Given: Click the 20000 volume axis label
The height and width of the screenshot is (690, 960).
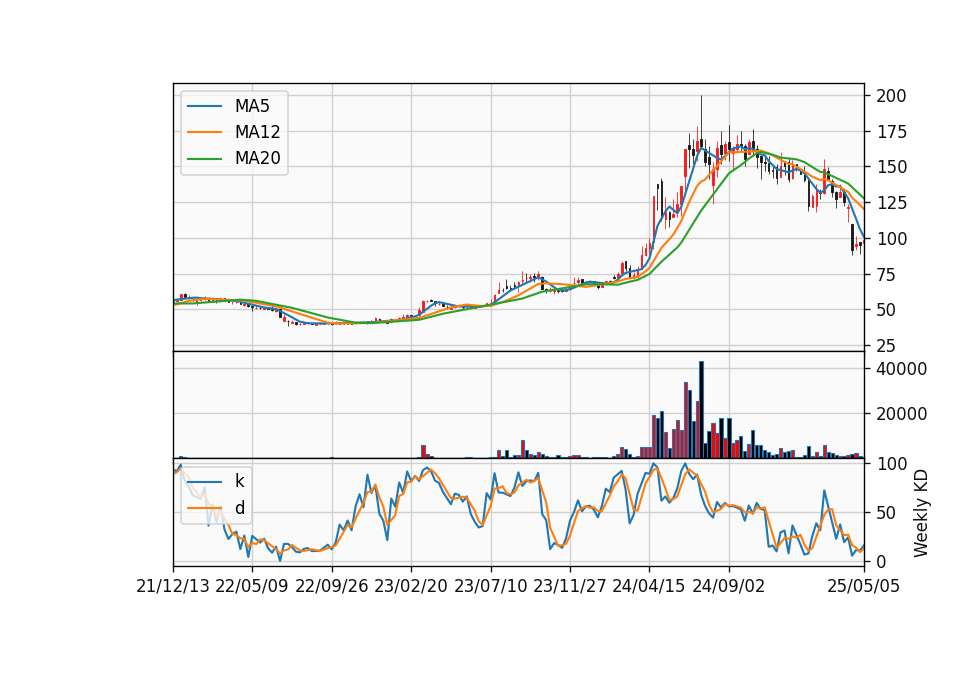Looking at the screenshot, I should point(902,414).
